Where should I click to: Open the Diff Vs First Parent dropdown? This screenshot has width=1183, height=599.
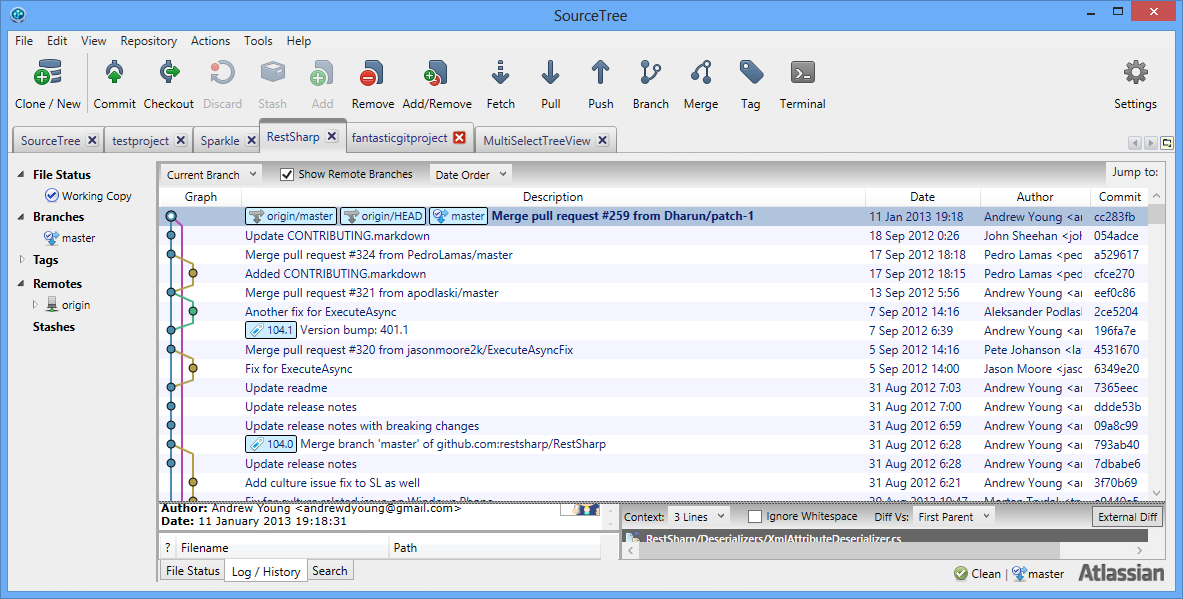(x=953, y=517)
